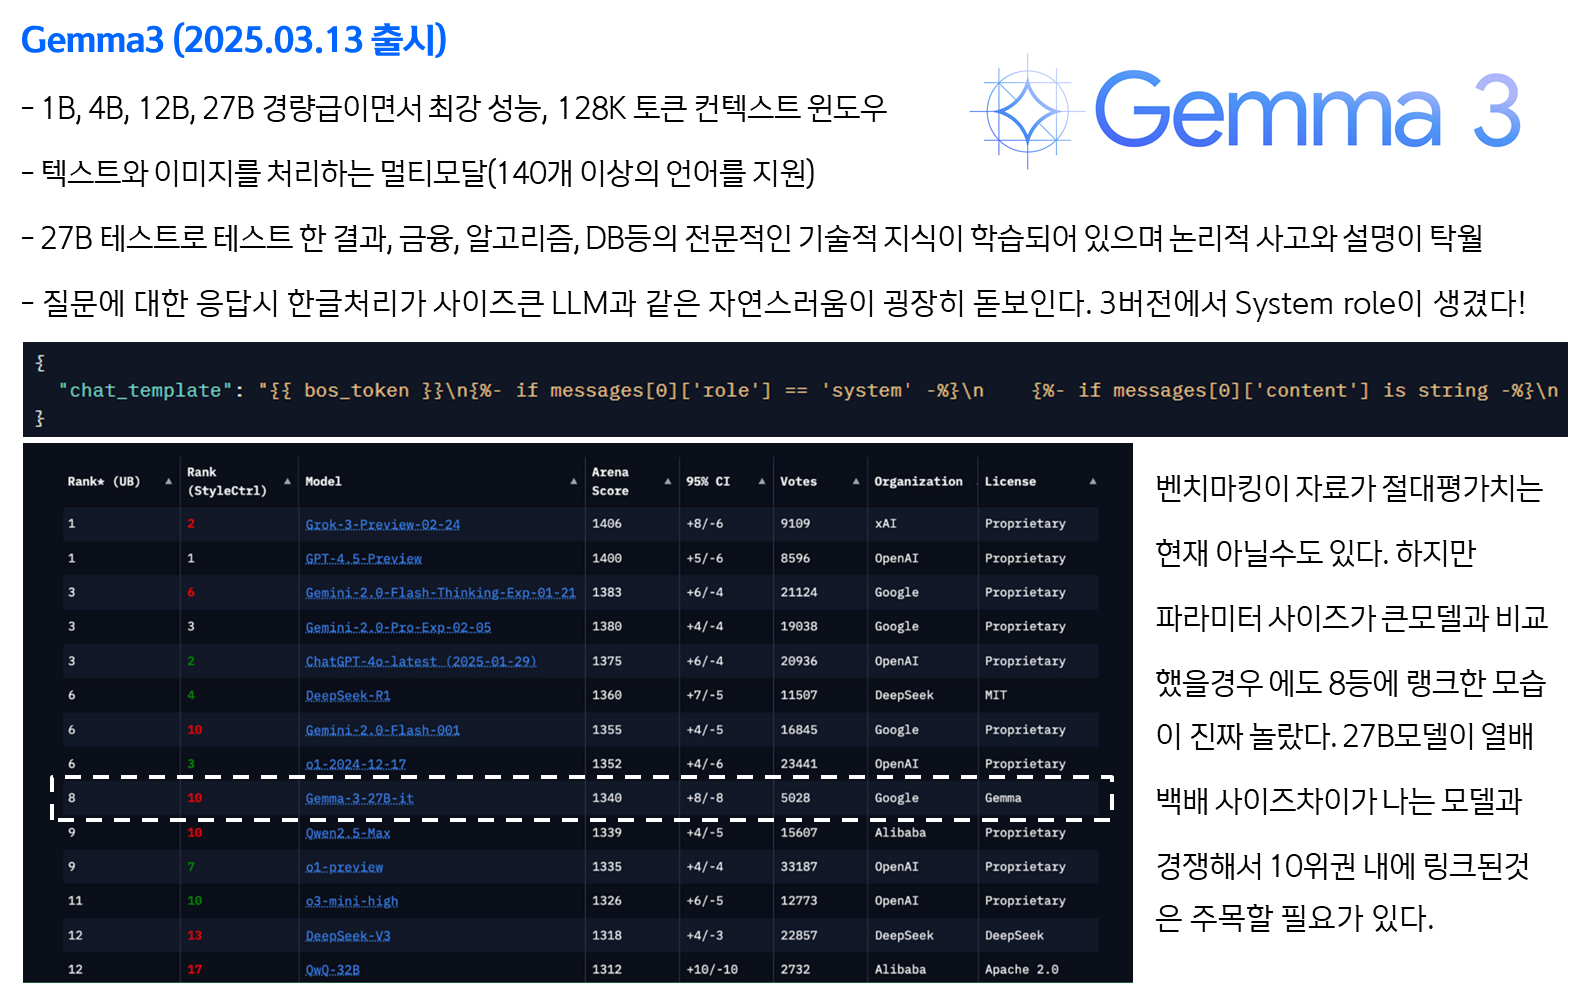Open the DeepSeek-V3 model link

[x=348, y=937]
